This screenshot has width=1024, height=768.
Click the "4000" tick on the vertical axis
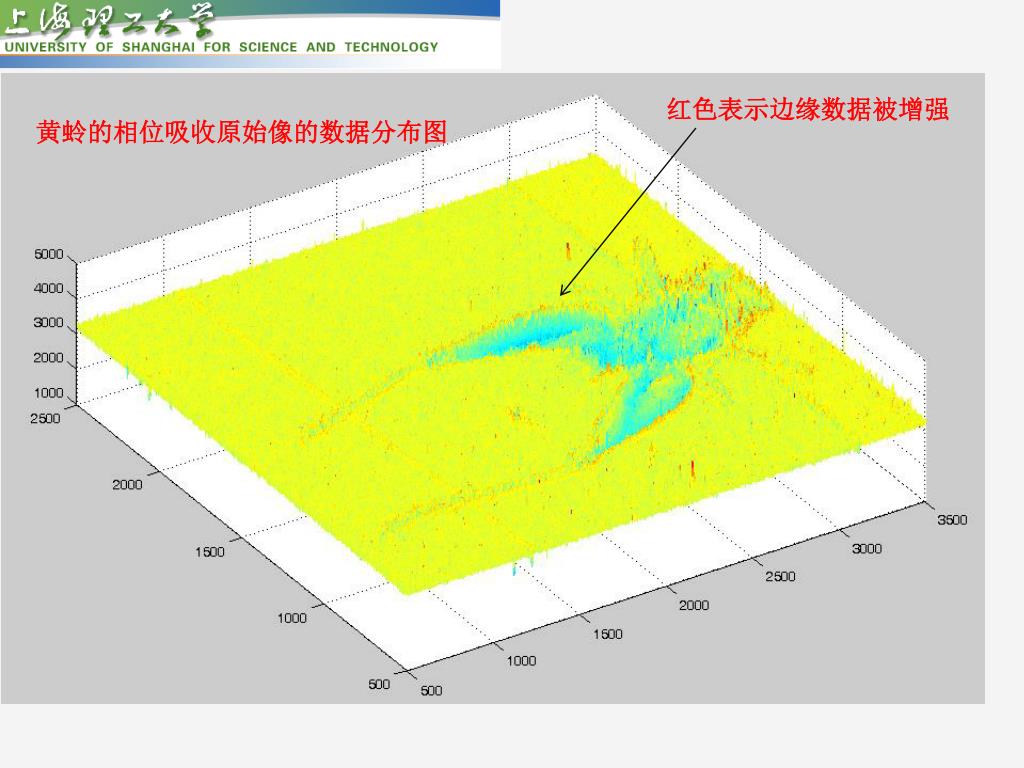49,288
